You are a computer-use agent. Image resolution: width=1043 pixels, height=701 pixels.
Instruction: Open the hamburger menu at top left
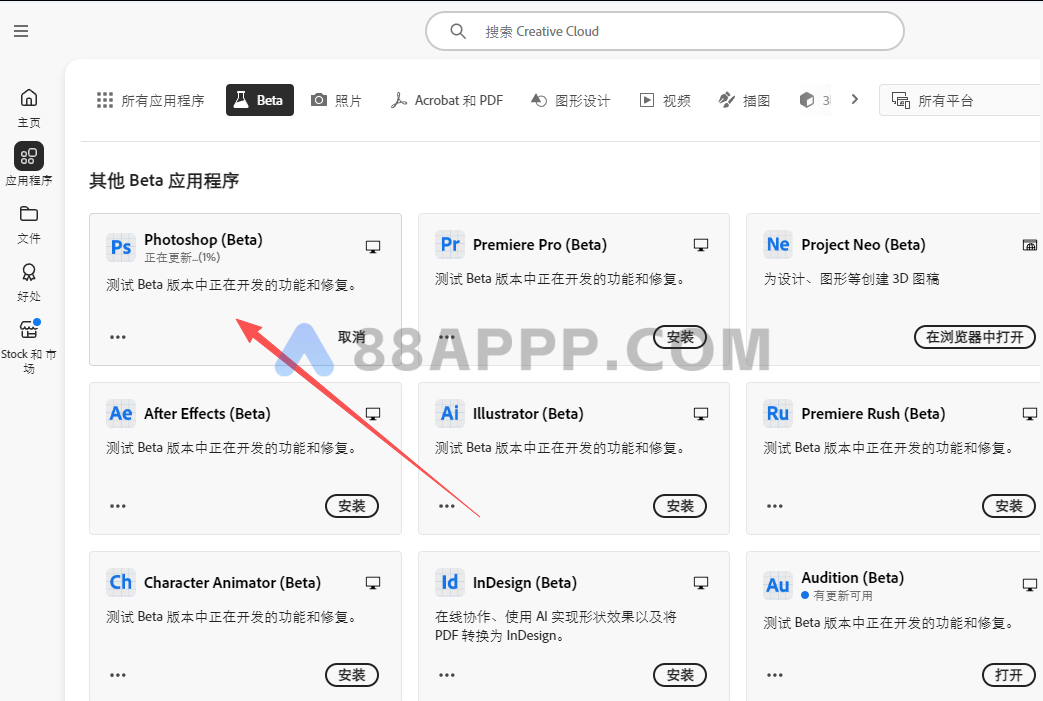point(21,32)
